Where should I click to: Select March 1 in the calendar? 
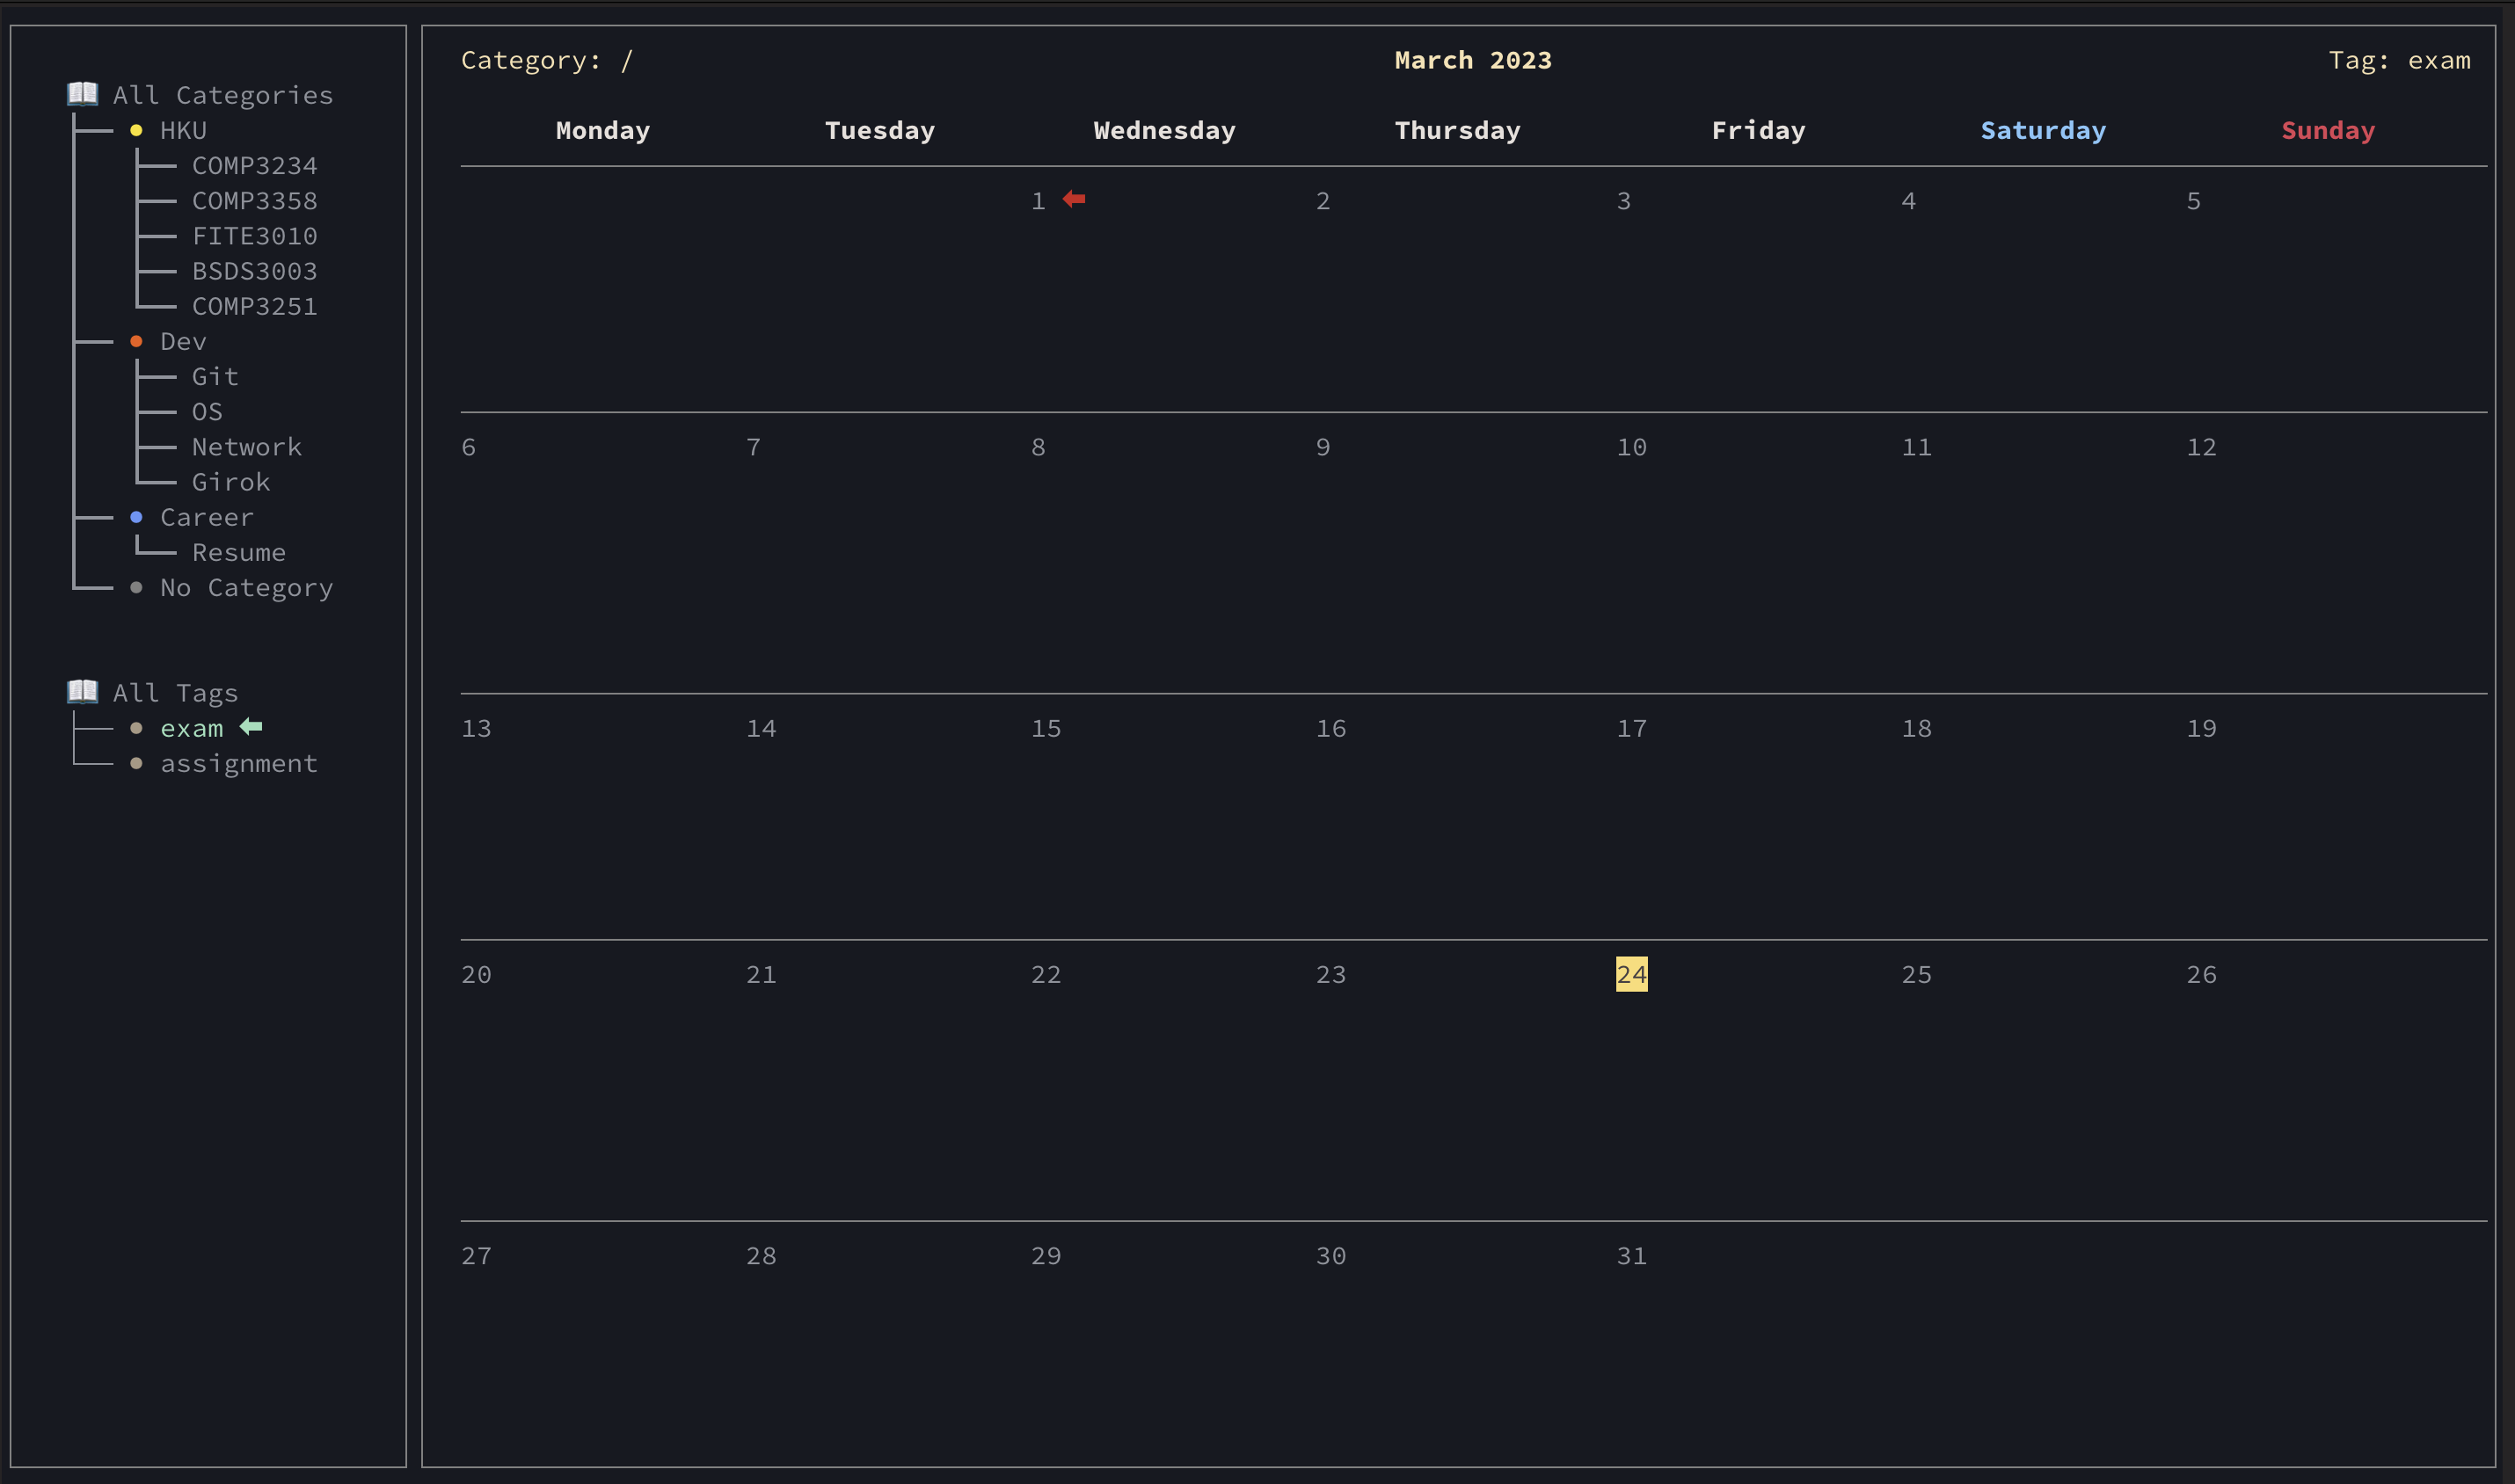(x=1038, y=201)
